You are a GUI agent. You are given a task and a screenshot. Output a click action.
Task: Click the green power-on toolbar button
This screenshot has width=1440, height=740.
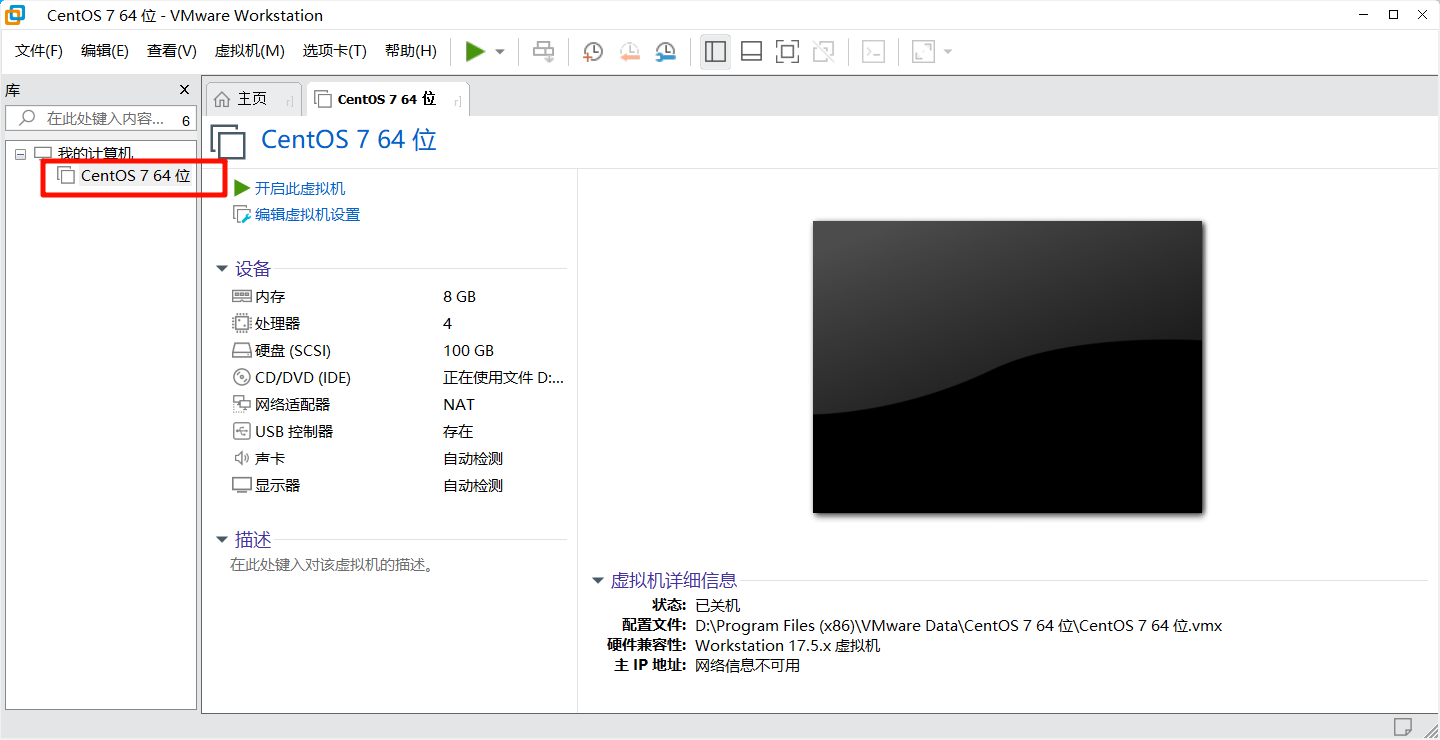[x=475, y=51]
